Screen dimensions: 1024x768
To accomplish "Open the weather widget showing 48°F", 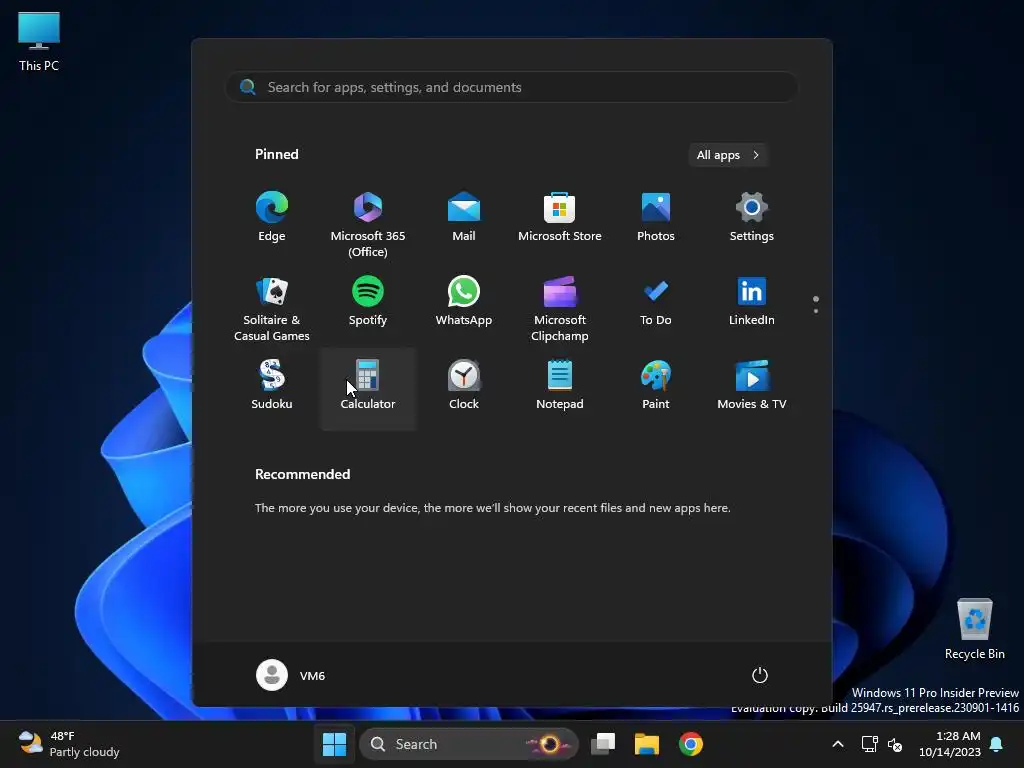I will 69,744.
